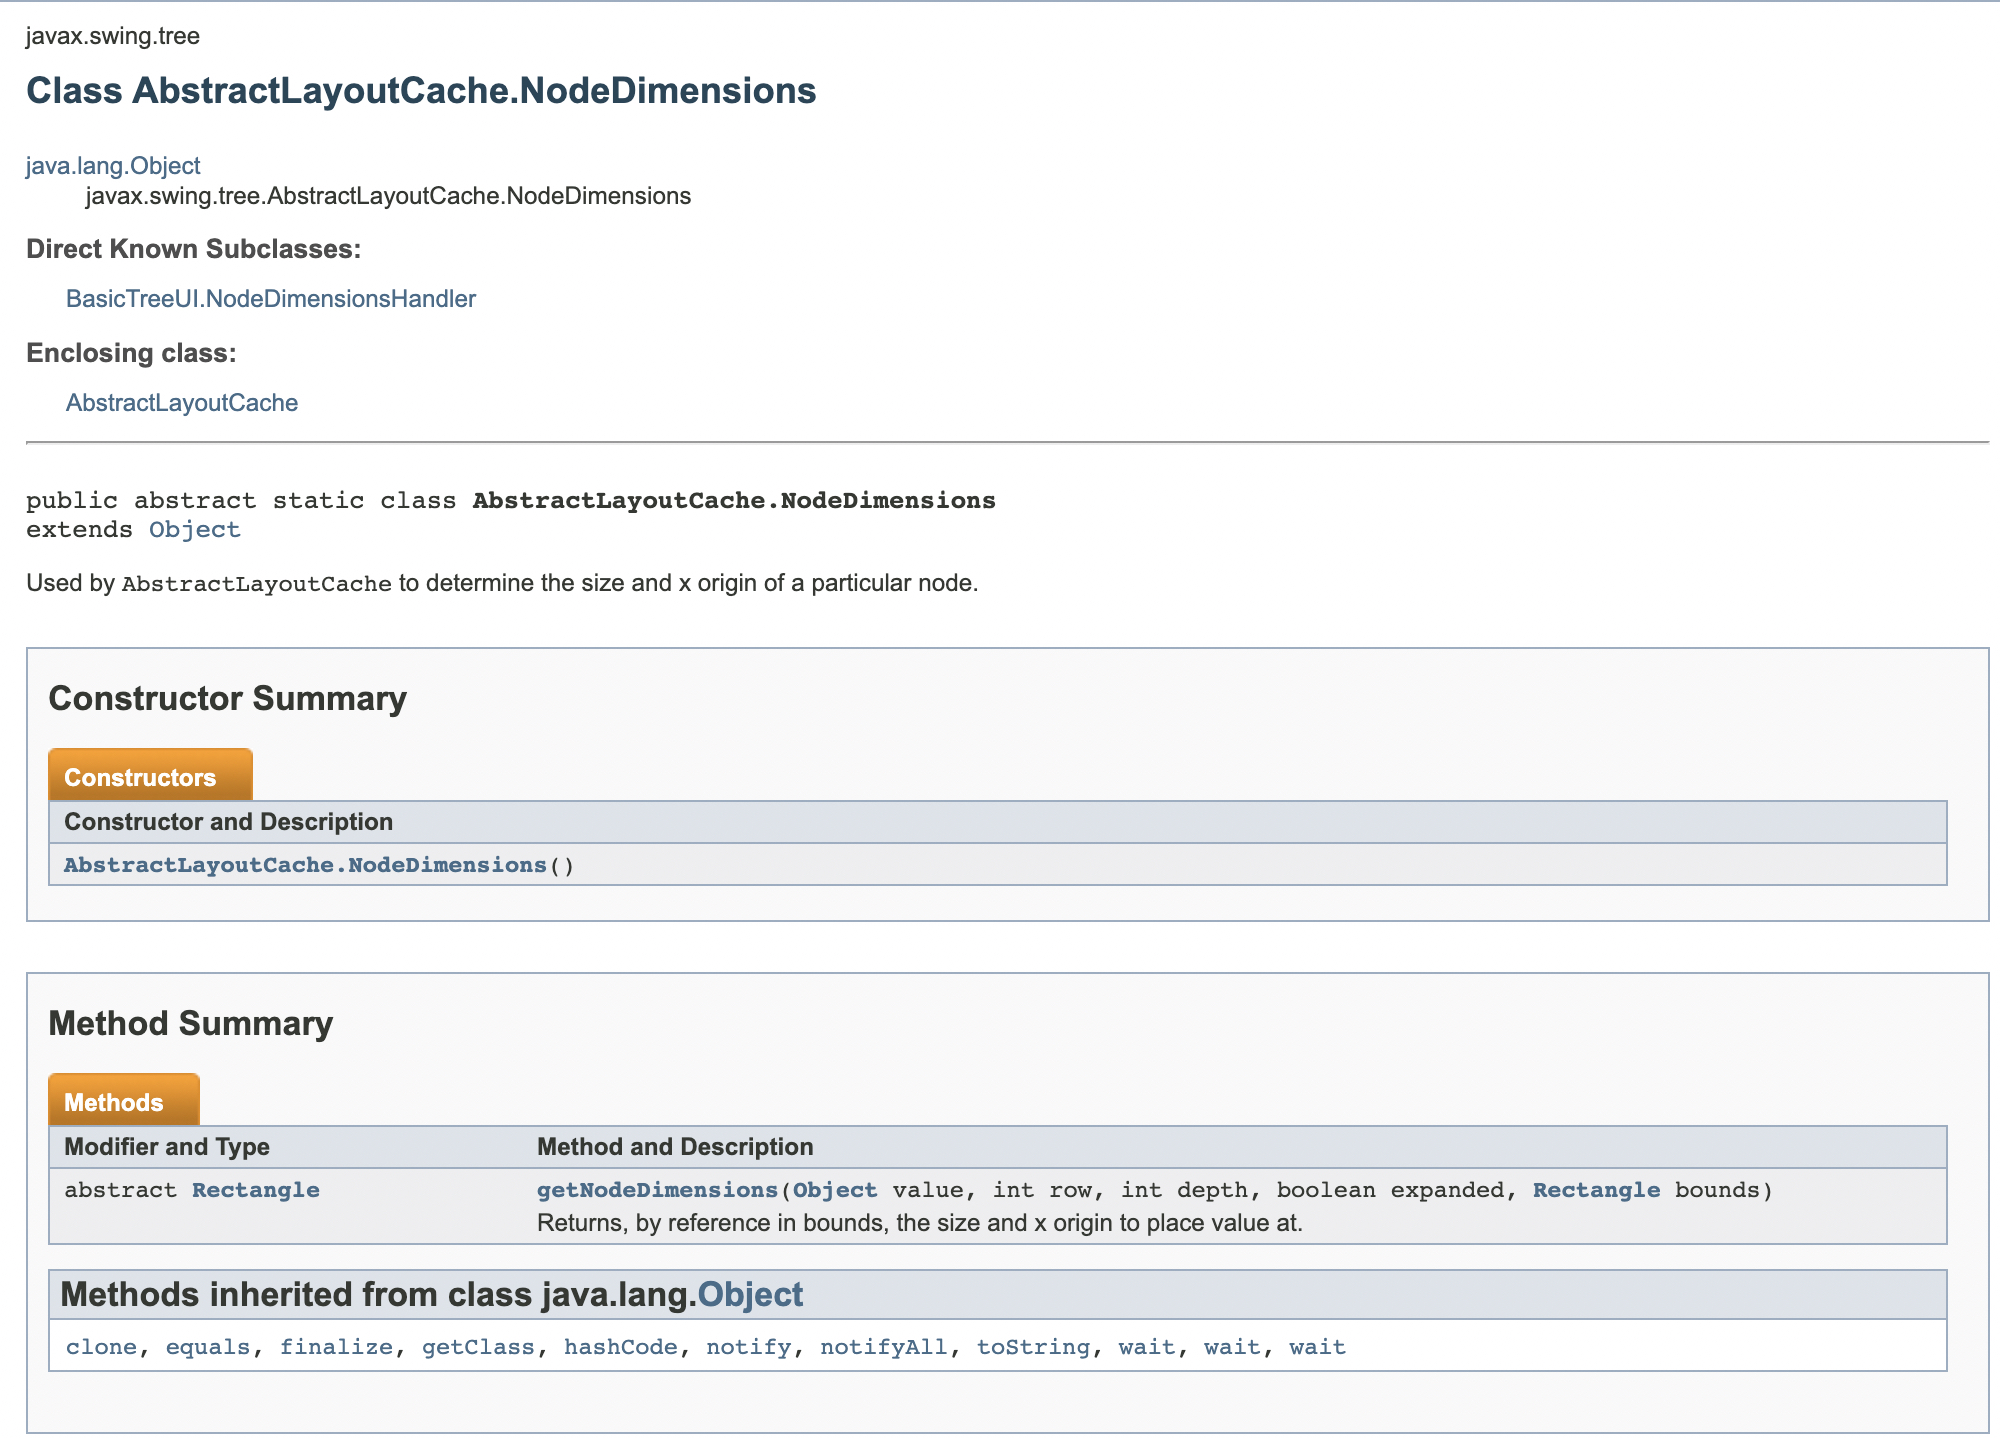Image resolution: width=2000 pixels, height=1438 pixels.
Task: Open the equals inherited method link
Action: coord(208,1347)
